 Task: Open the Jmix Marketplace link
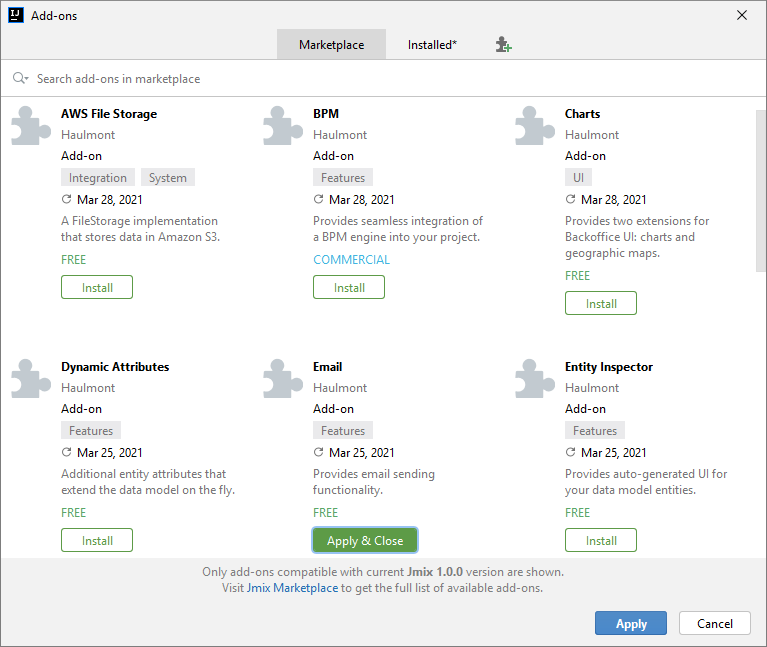pos(292,588)
